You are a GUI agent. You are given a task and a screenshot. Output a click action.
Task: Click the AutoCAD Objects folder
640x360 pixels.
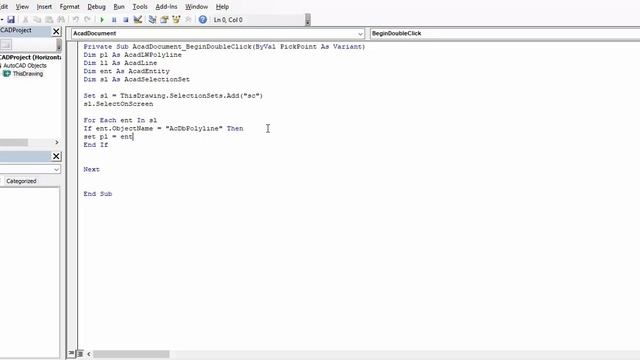point(24,65)
